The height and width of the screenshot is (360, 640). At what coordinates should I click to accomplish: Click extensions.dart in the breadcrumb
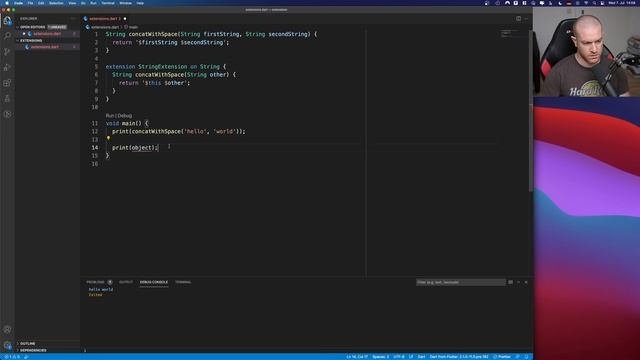coord(105,27)
